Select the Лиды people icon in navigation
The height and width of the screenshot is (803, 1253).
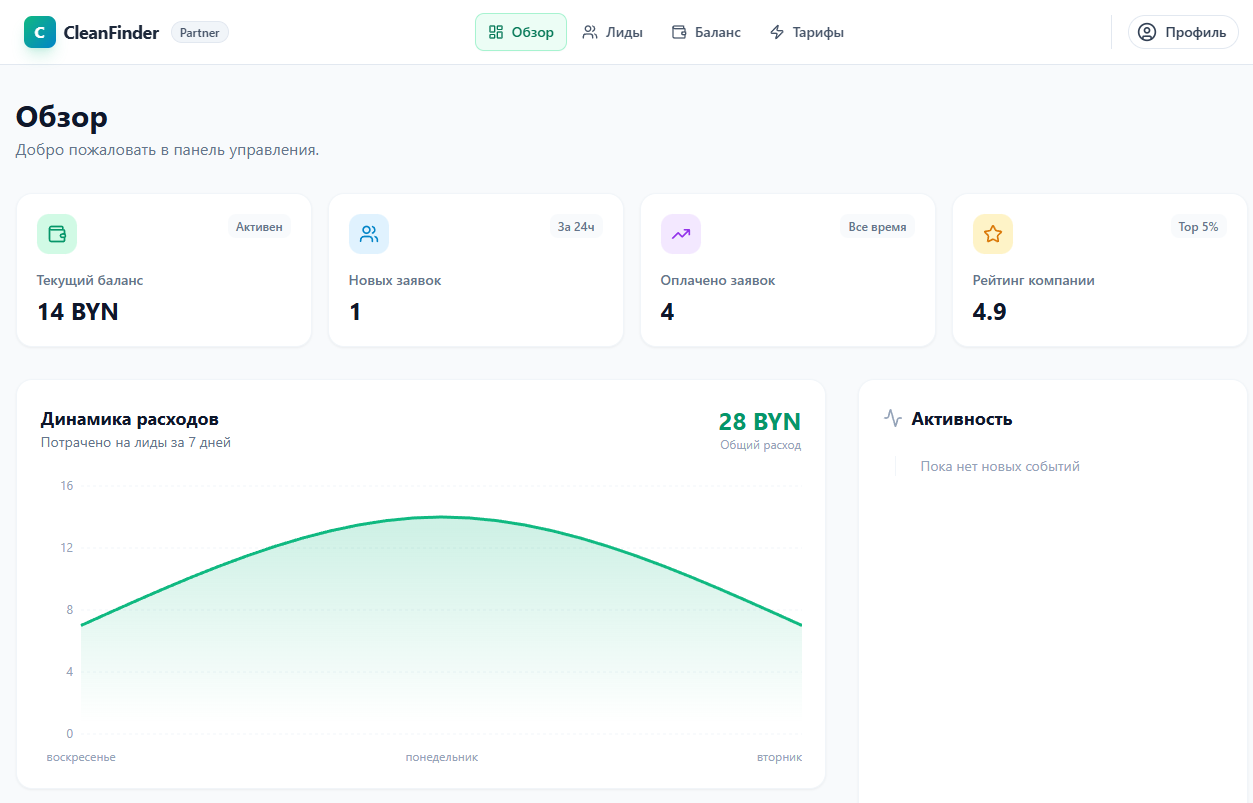(590, 31)
